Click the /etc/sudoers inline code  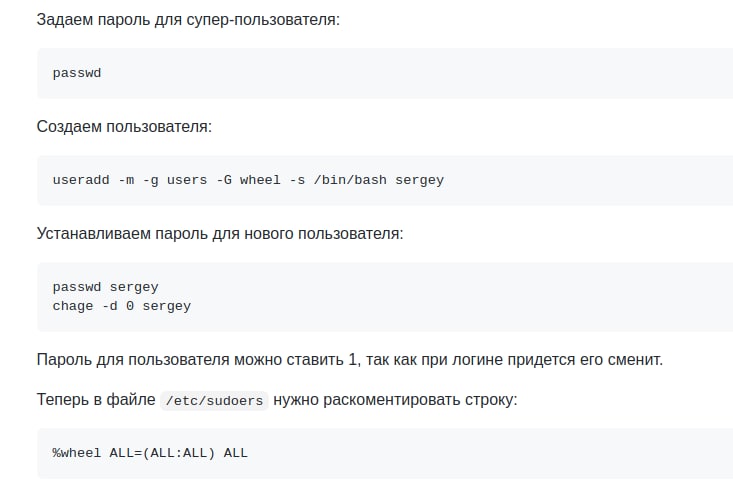(215, 400)
